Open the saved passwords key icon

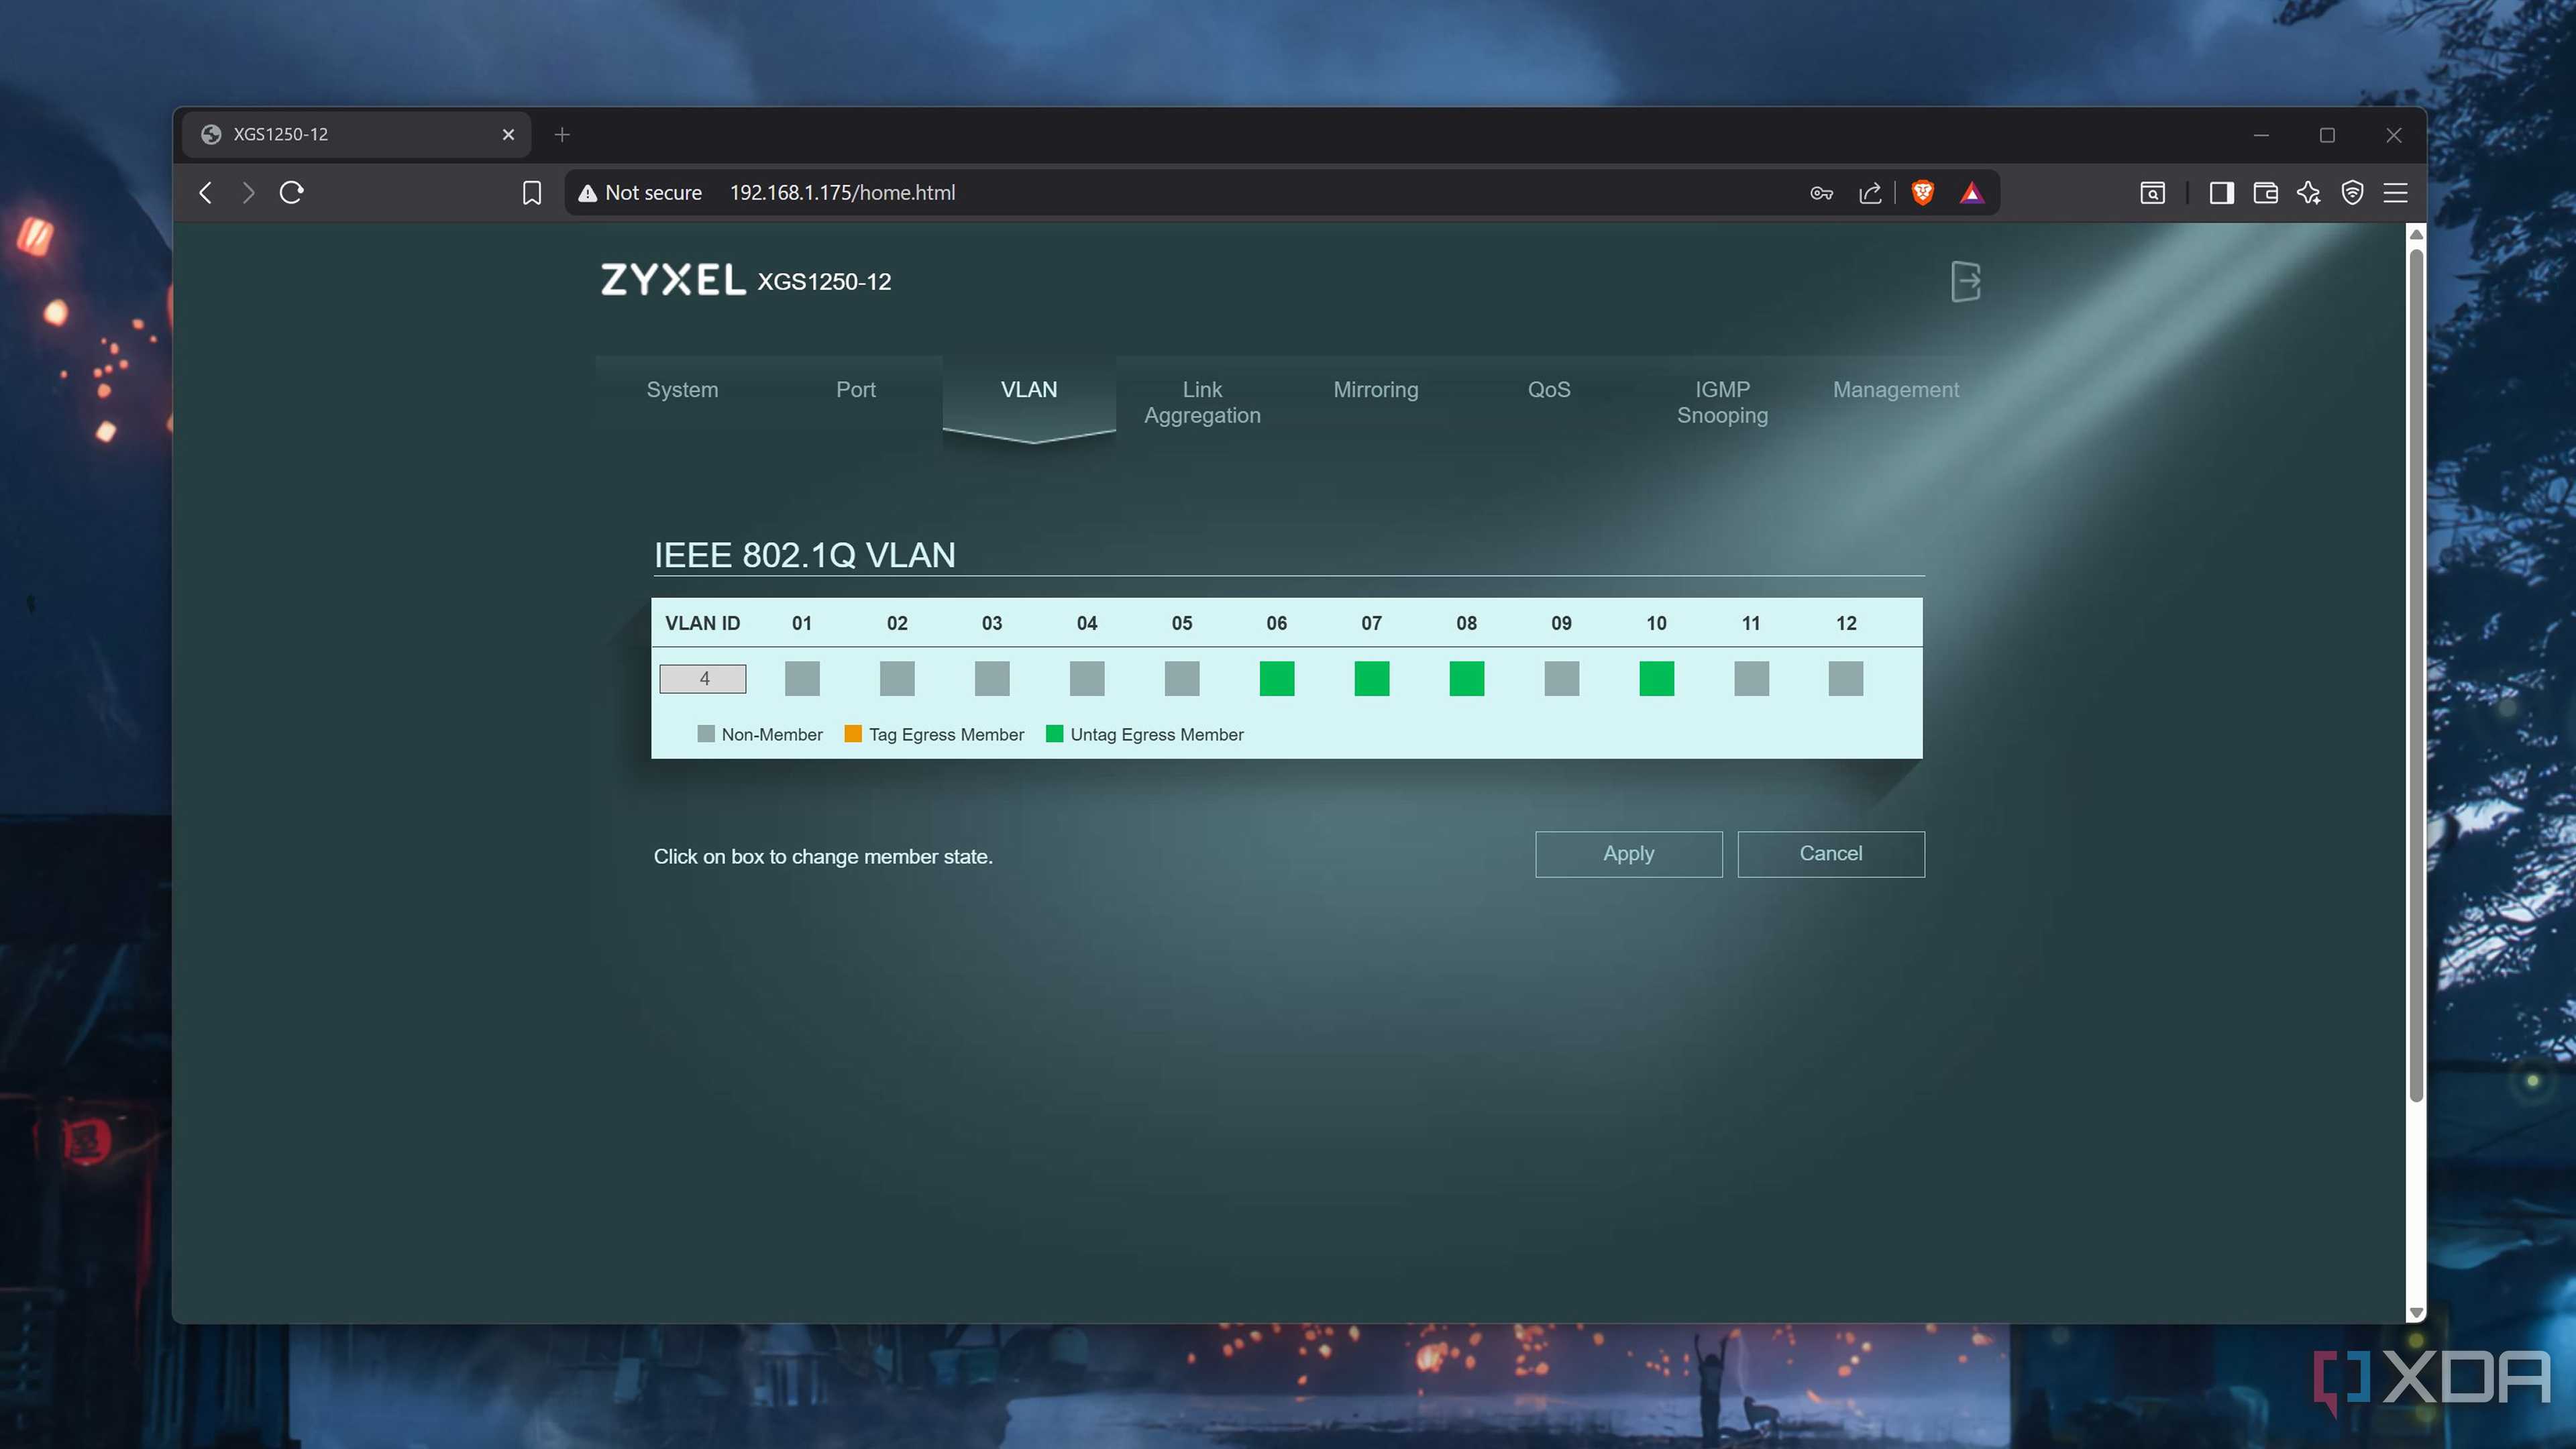coord(1821,193)
